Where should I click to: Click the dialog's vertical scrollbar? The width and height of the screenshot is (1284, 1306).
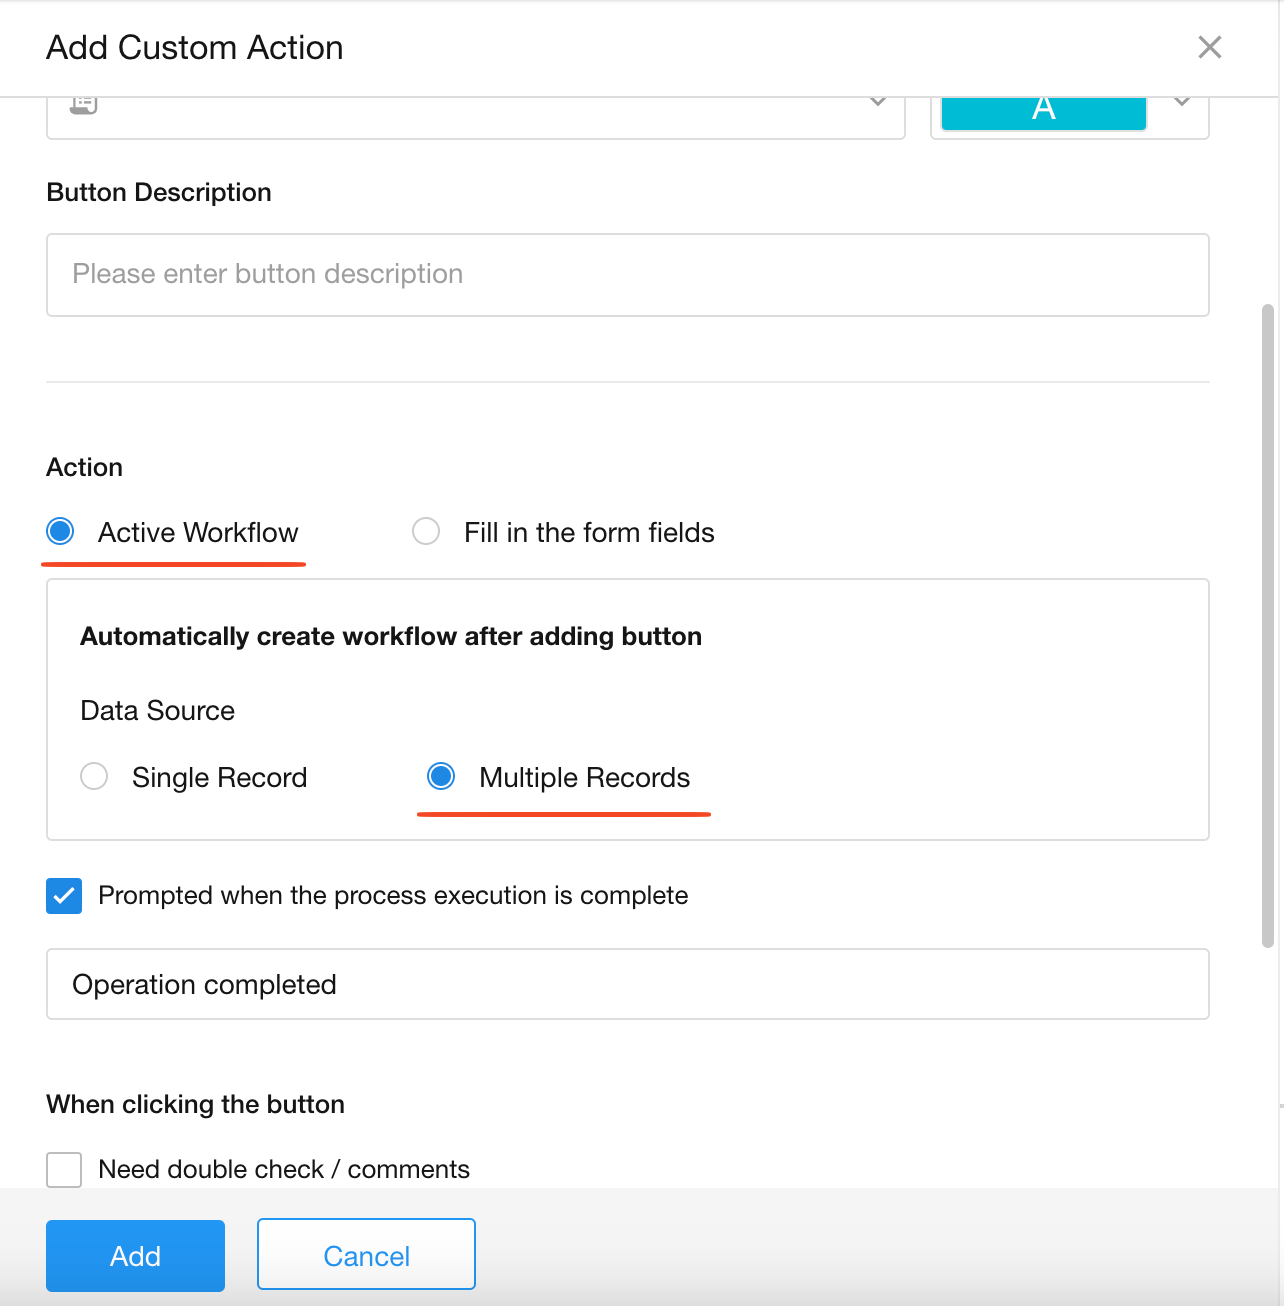tap(1267, 625)
